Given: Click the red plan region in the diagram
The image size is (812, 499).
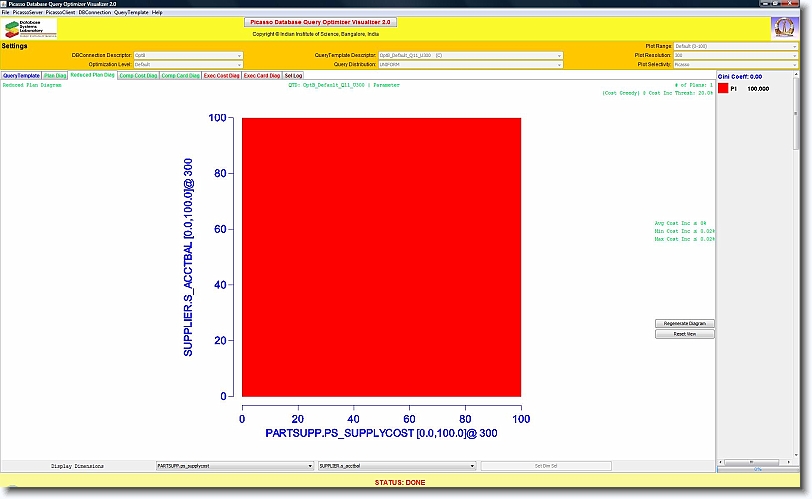Looking at the screenshot, I should pos(381,257).
